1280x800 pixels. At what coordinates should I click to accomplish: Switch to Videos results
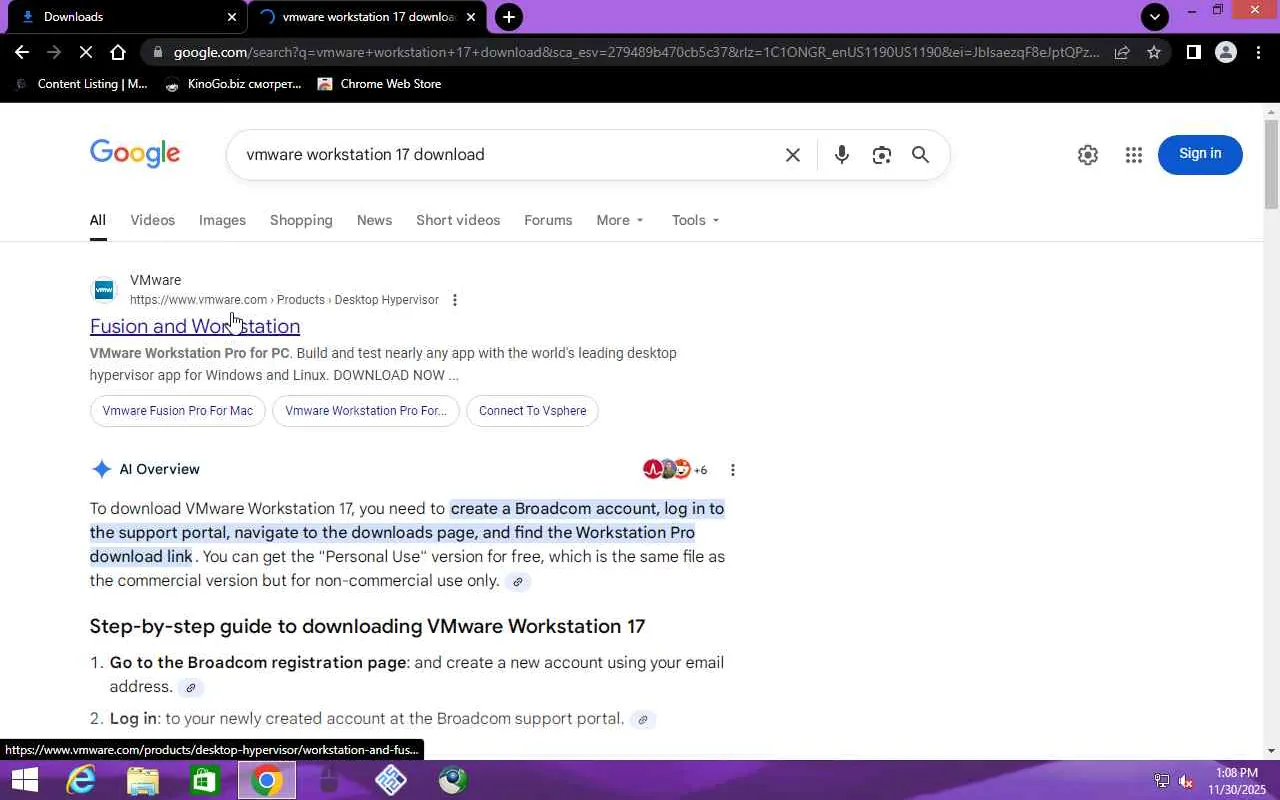(x=152, y=220)
